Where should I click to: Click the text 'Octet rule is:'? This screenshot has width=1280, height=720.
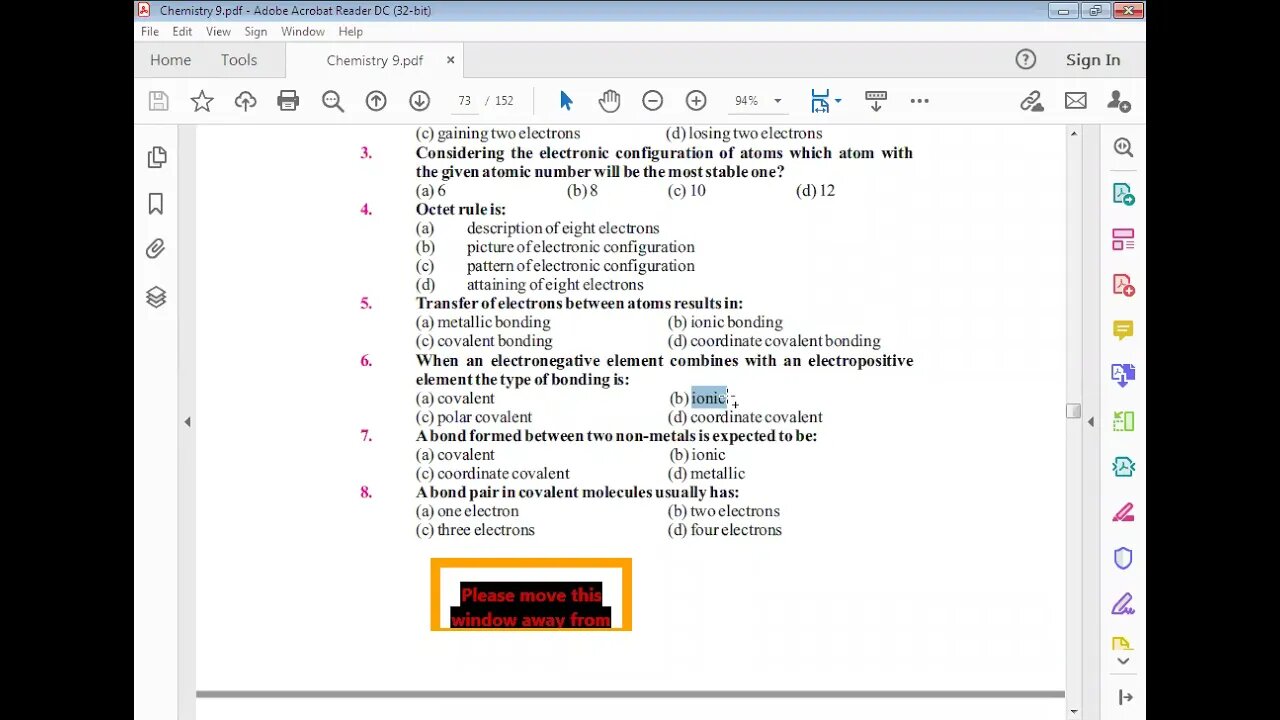(461, 209)
